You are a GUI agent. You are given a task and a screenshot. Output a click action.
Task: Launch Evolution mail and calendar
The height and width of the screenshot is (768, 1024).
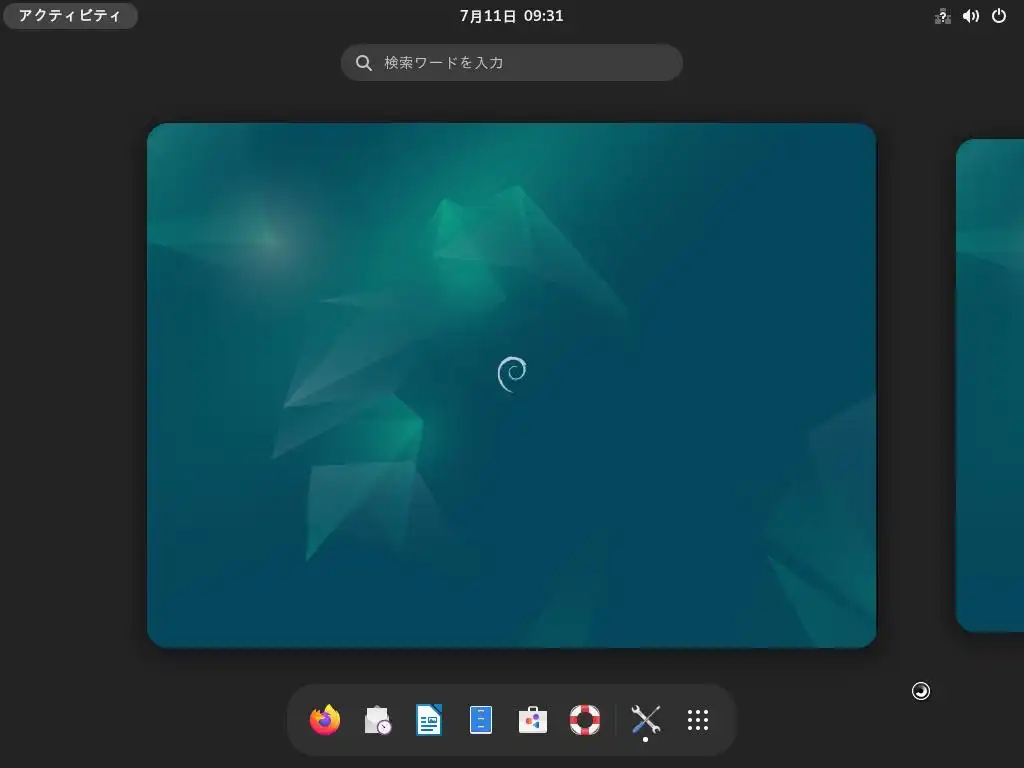(377, 720)
